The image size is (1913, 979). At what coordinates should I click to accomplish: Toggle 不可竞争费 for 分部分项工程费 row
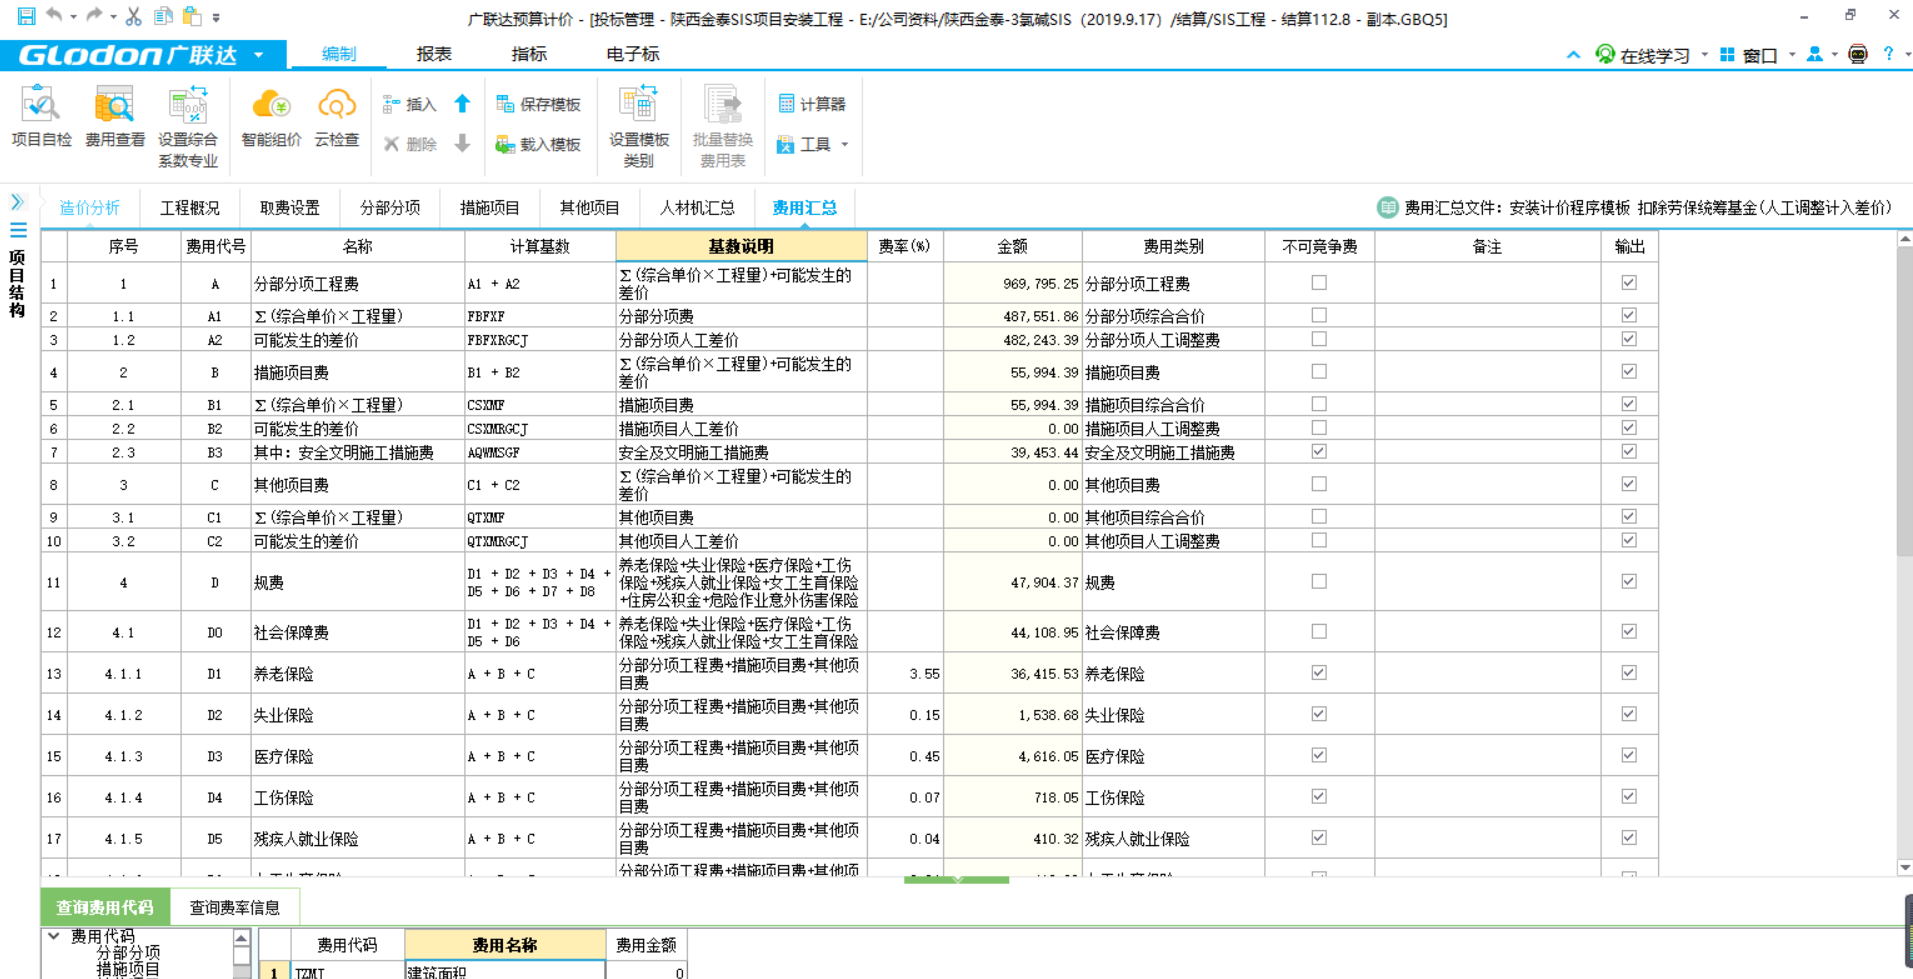(x=1319, y=283)
